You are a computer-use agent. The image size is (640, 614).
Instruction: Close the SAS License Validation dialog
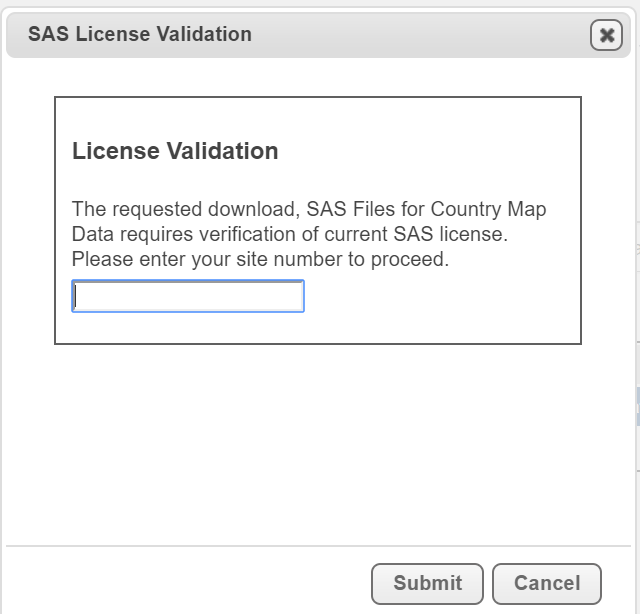606,35
